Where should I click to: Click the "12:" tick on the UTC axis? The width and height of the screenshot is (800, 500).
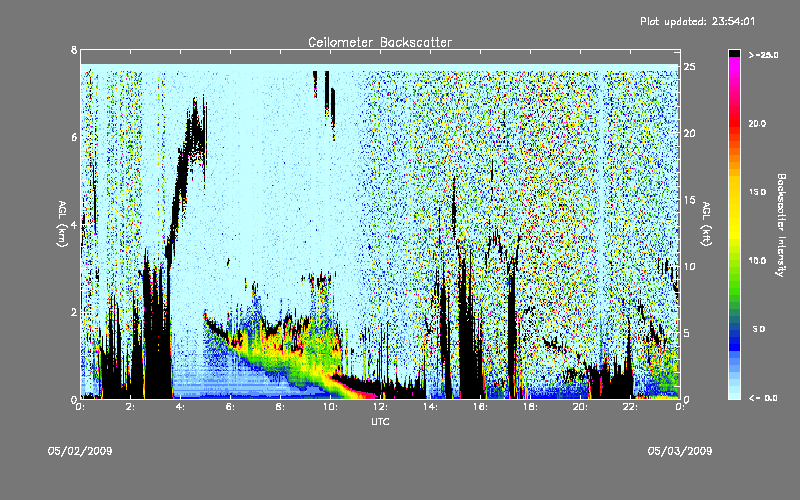pyautogui.click(x=380, y=407)
